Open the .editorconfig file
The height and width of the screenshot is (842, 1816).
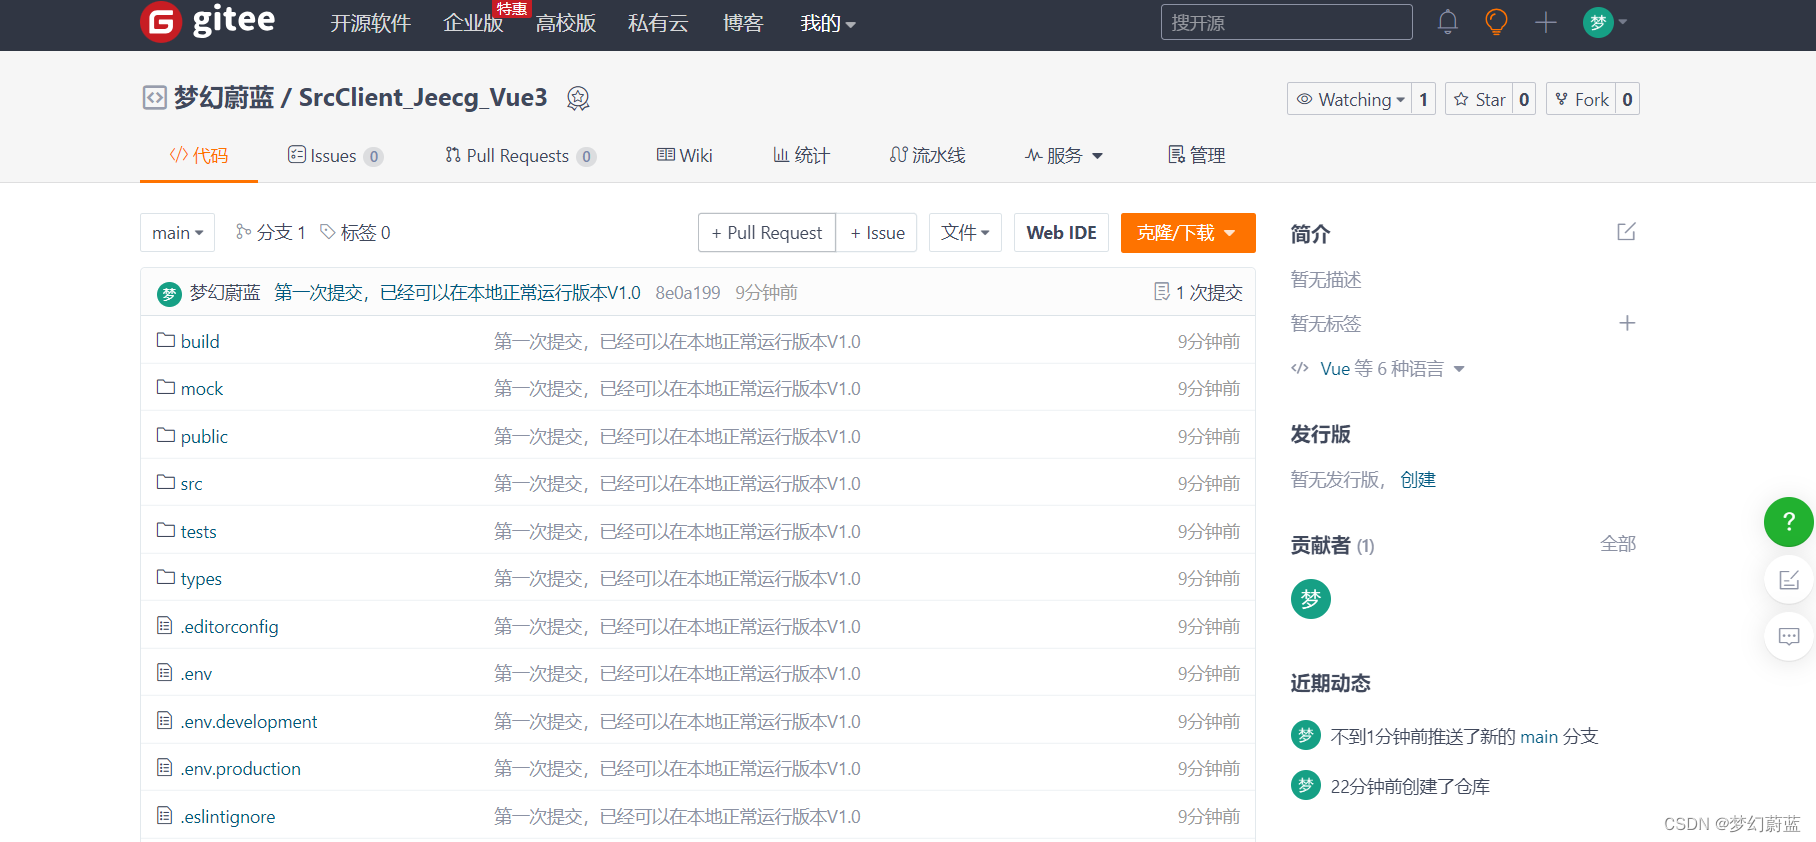click(229, 627)
